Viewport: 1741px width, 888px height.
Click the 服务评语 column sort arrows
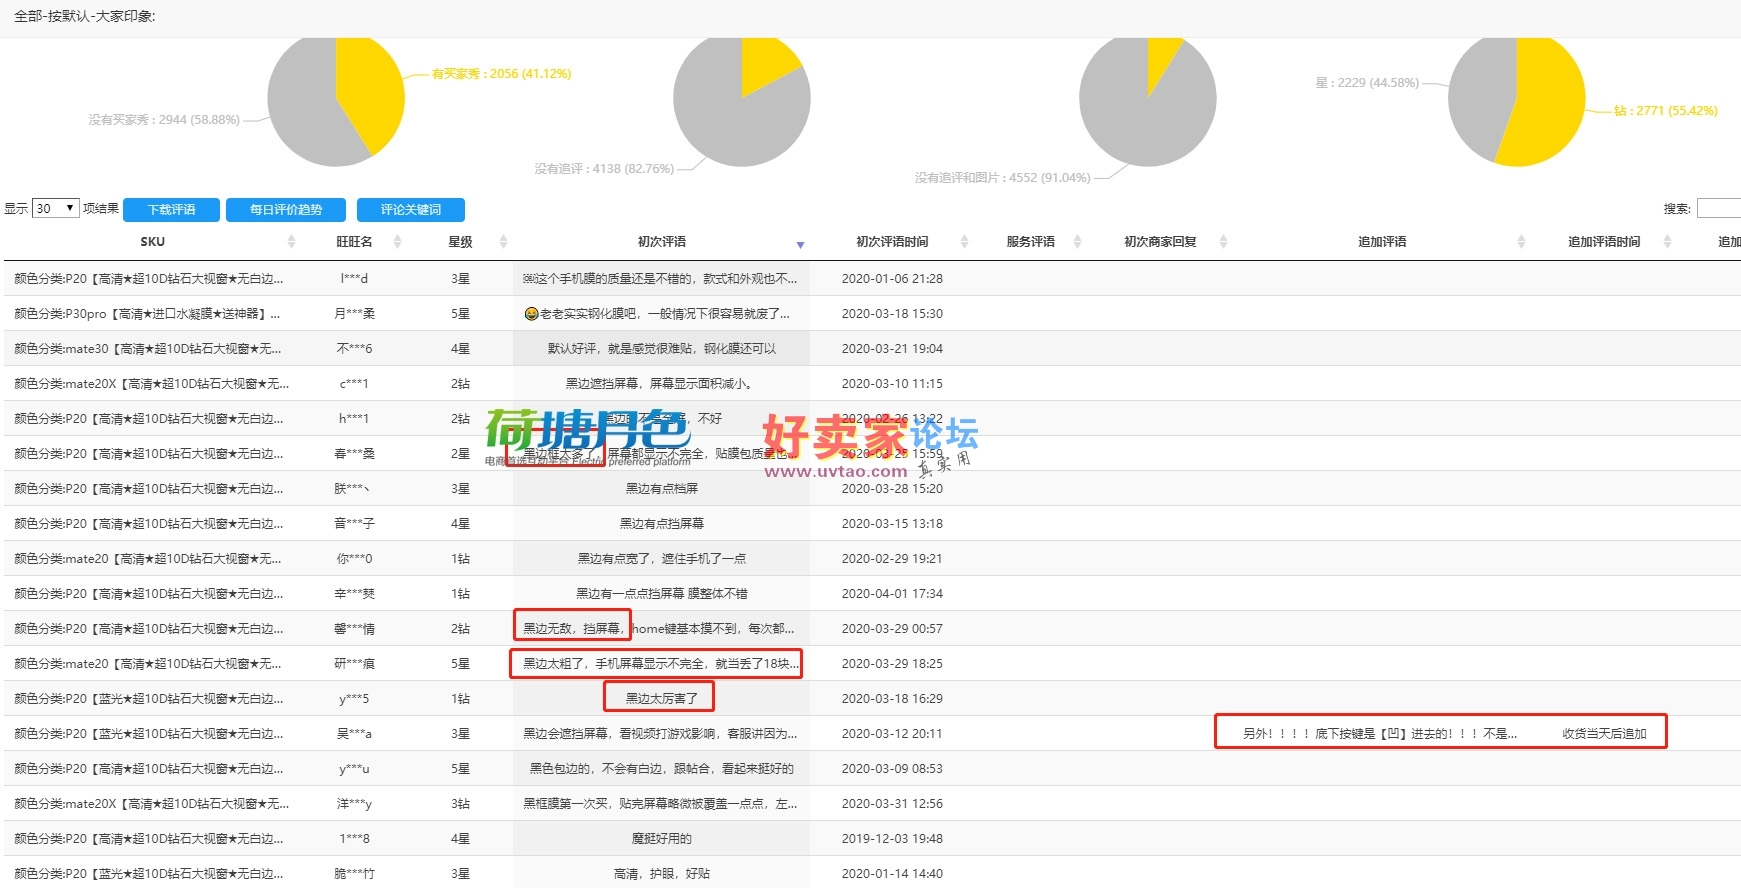[x=1077, y=242]
